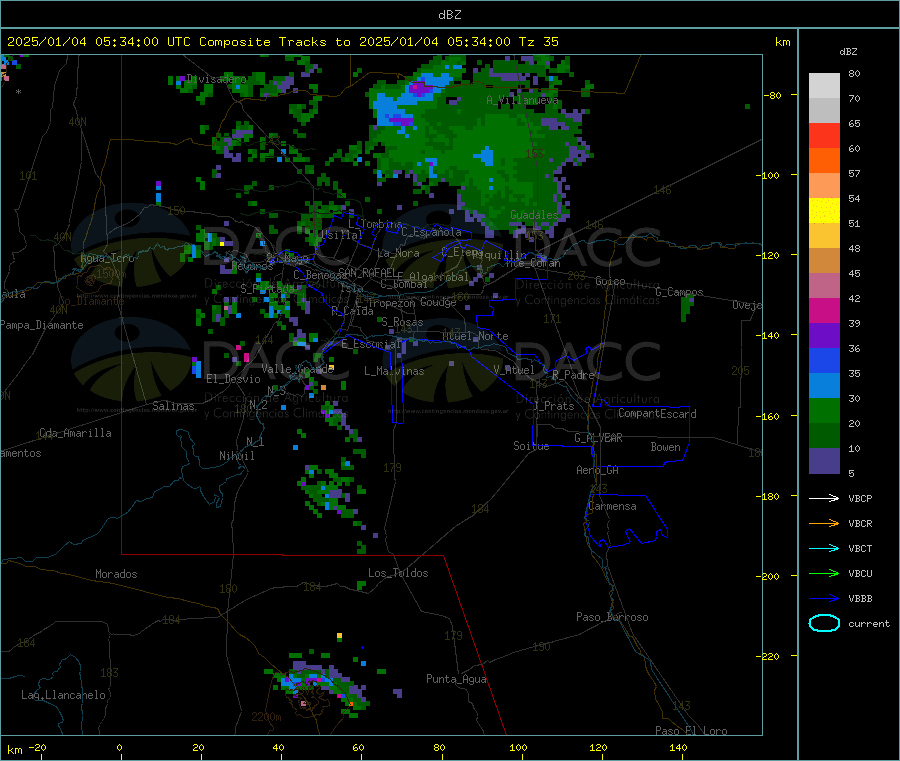Click the 'Nihuil' map label
This screenshot has width=900, height=761.
[x=236, y=456]
